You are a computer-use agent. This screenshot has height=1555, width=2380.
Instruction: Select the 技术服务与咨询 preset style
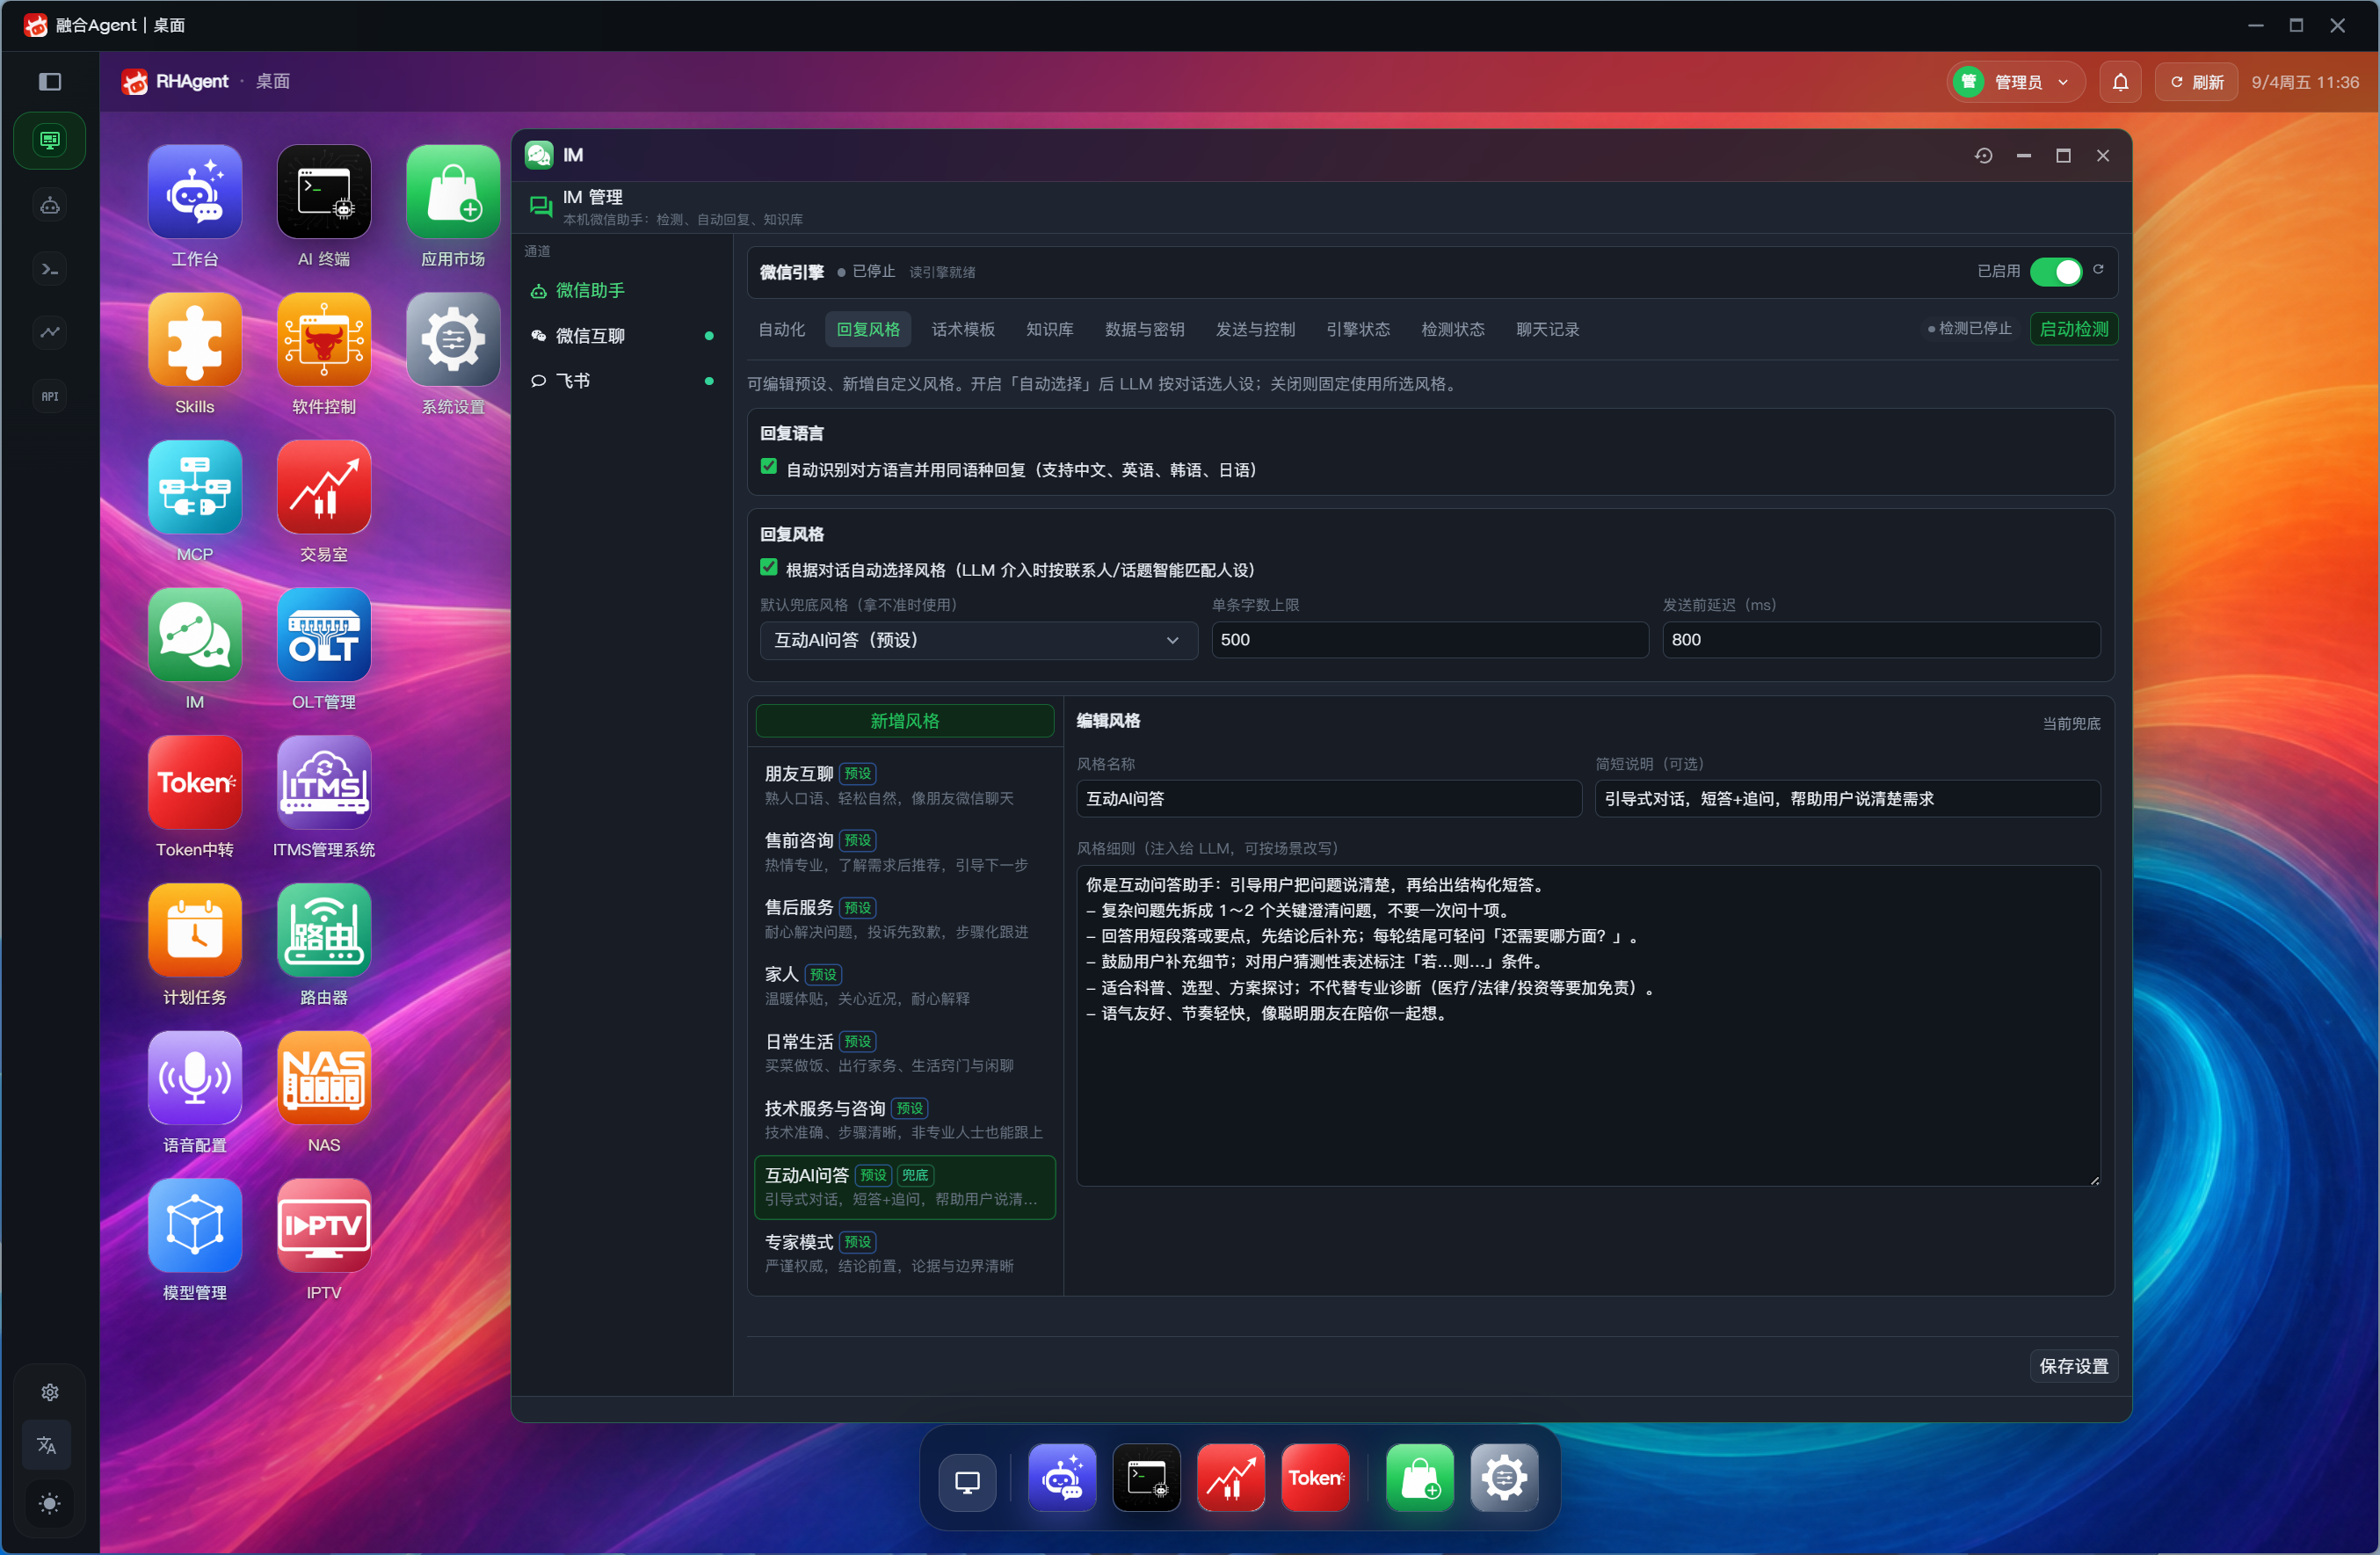pyautogui.click(x=905, y=1120)
